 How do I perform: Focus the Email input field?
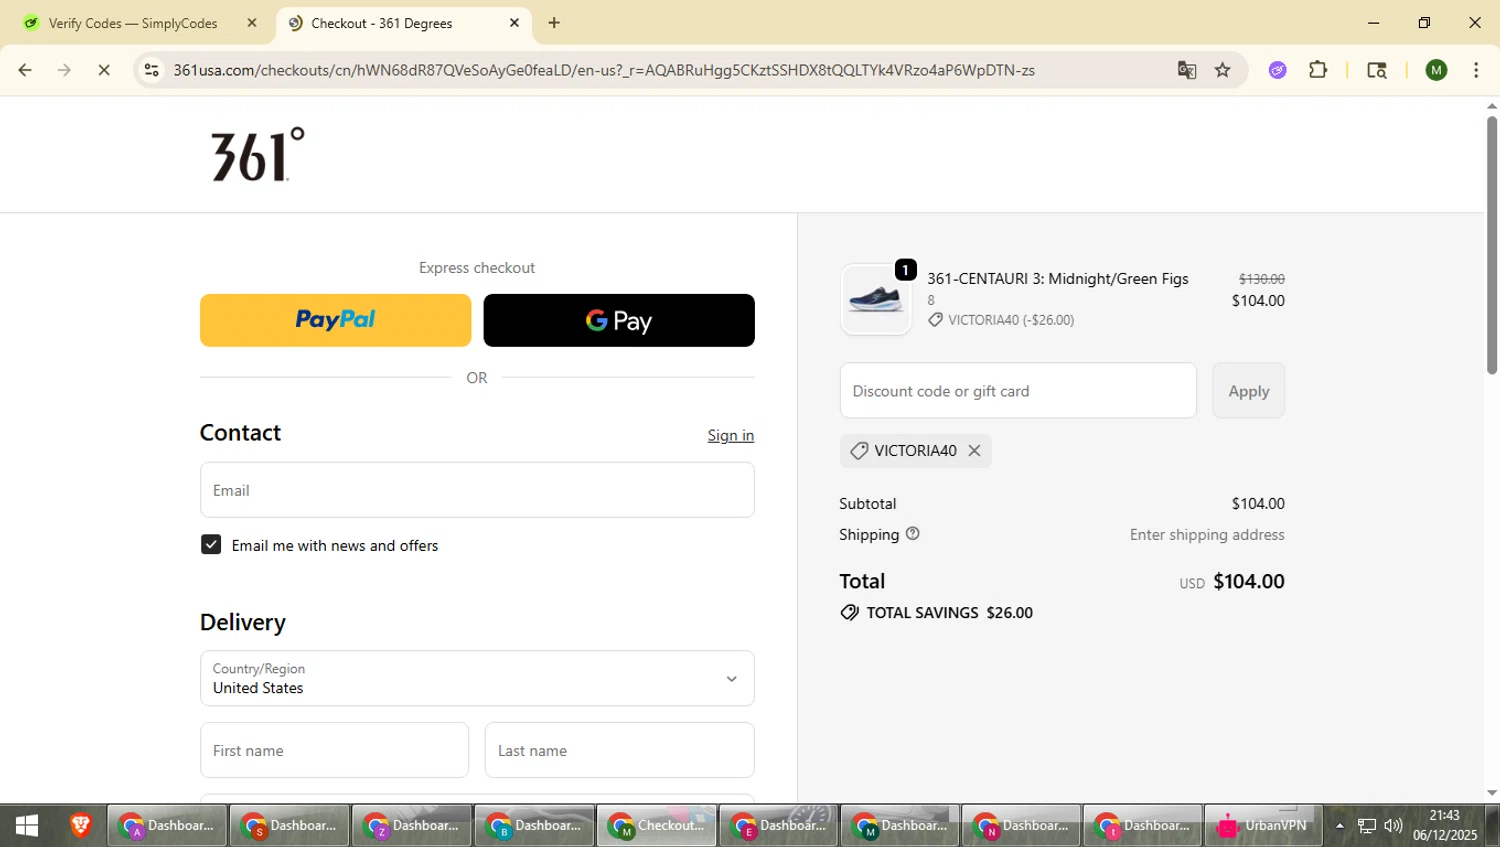(477, 490)
